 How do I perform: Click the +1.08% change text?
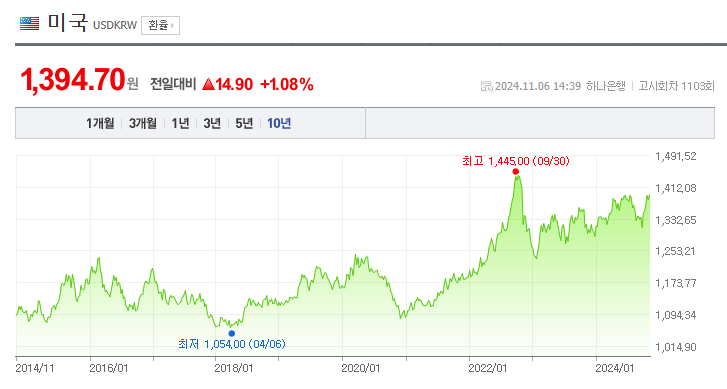pyautogui.click(x=287, y=84)
